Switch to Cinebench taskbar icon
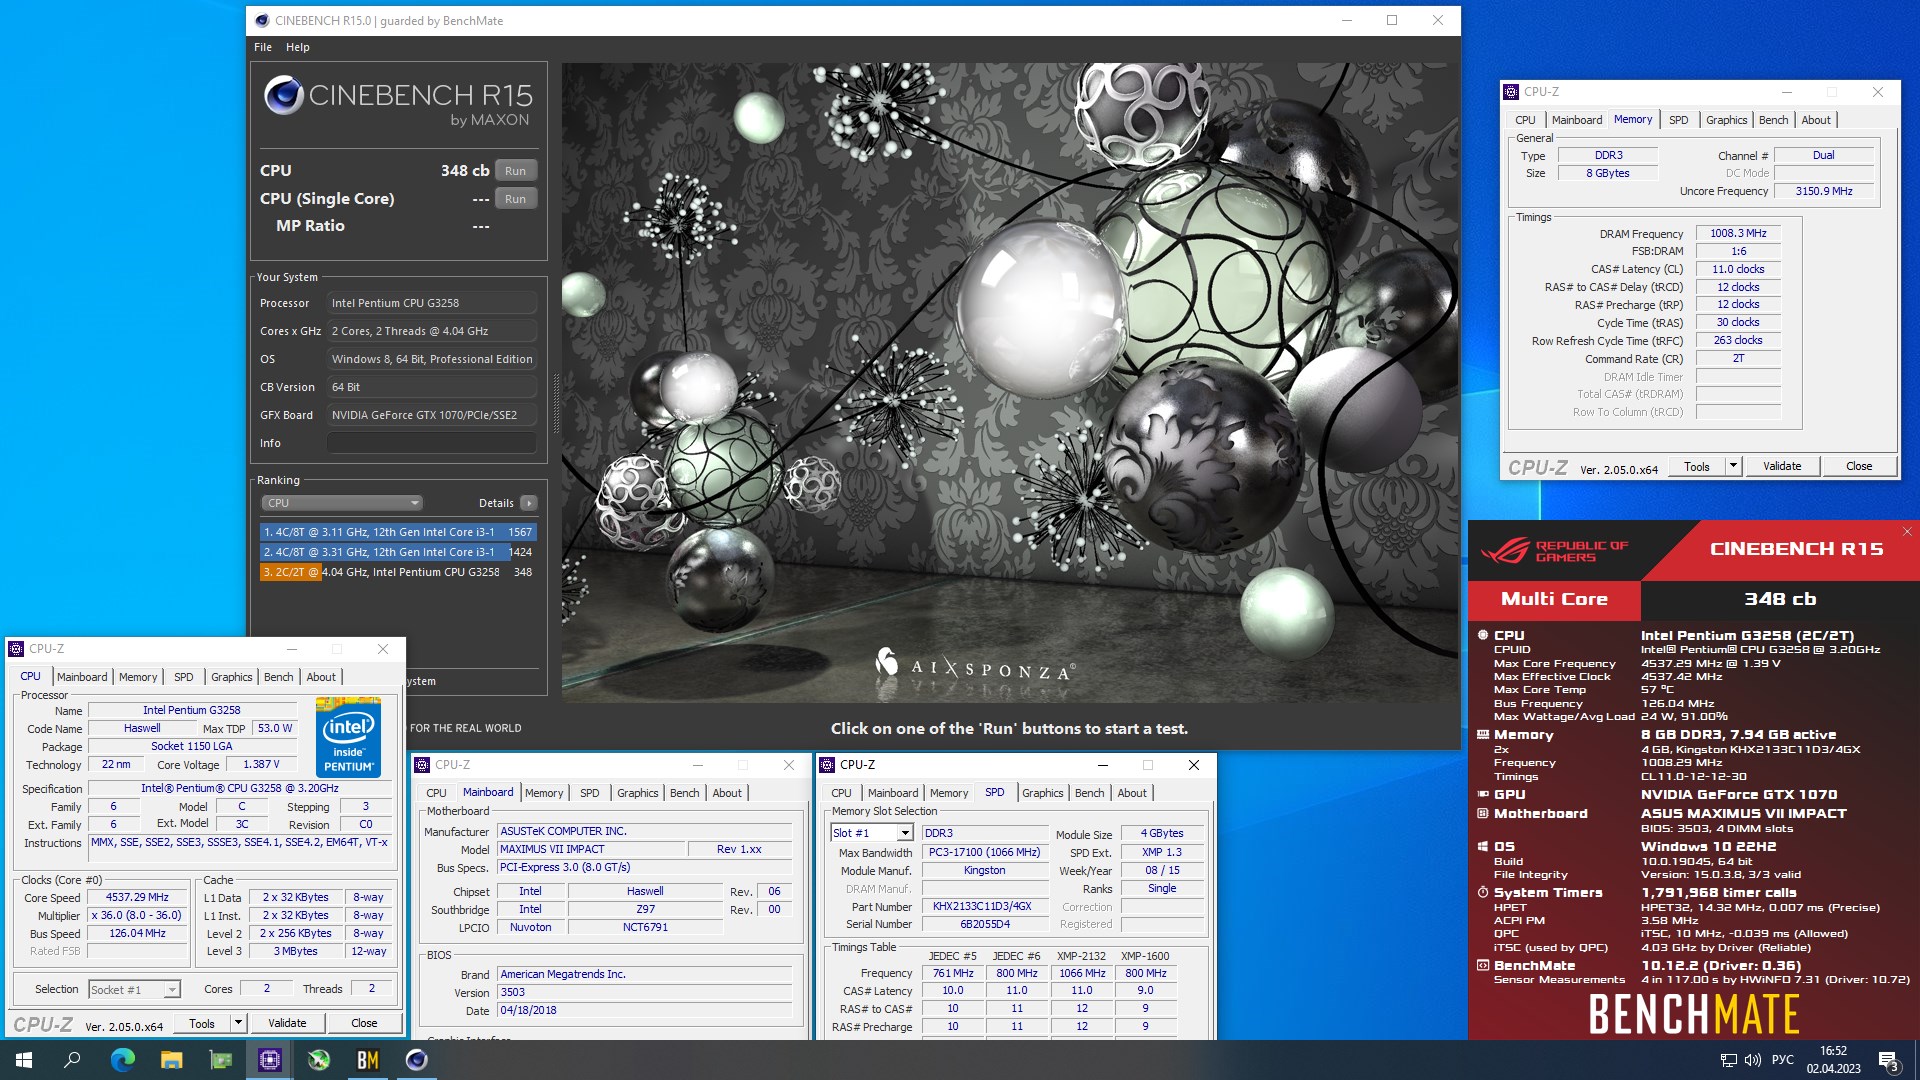1920x1080 pixels. pos(416,1060)
